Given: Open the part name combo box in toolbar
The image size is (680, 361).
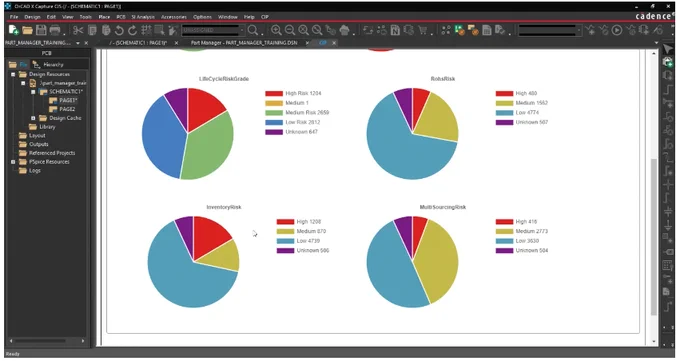Looking at the screenshot, I should pos(213,30).
